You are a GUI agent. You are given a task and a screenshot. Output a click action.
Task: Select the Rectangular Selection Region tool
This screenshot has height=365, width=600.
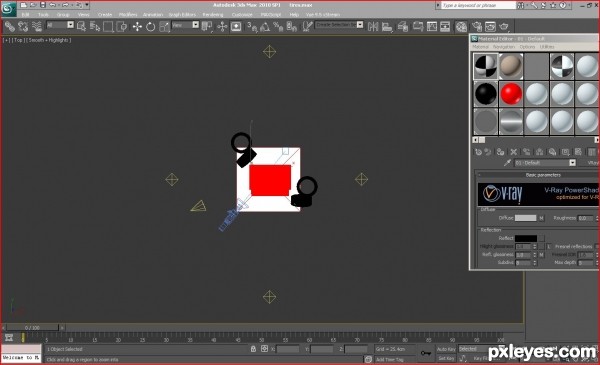coord(108,26)
